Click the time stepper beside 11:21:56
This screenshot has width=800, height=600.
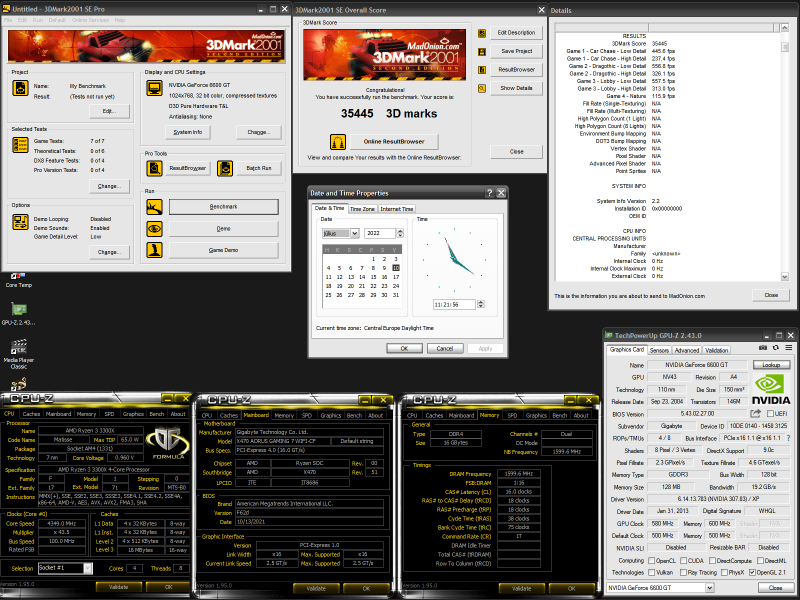pos(481,304)
